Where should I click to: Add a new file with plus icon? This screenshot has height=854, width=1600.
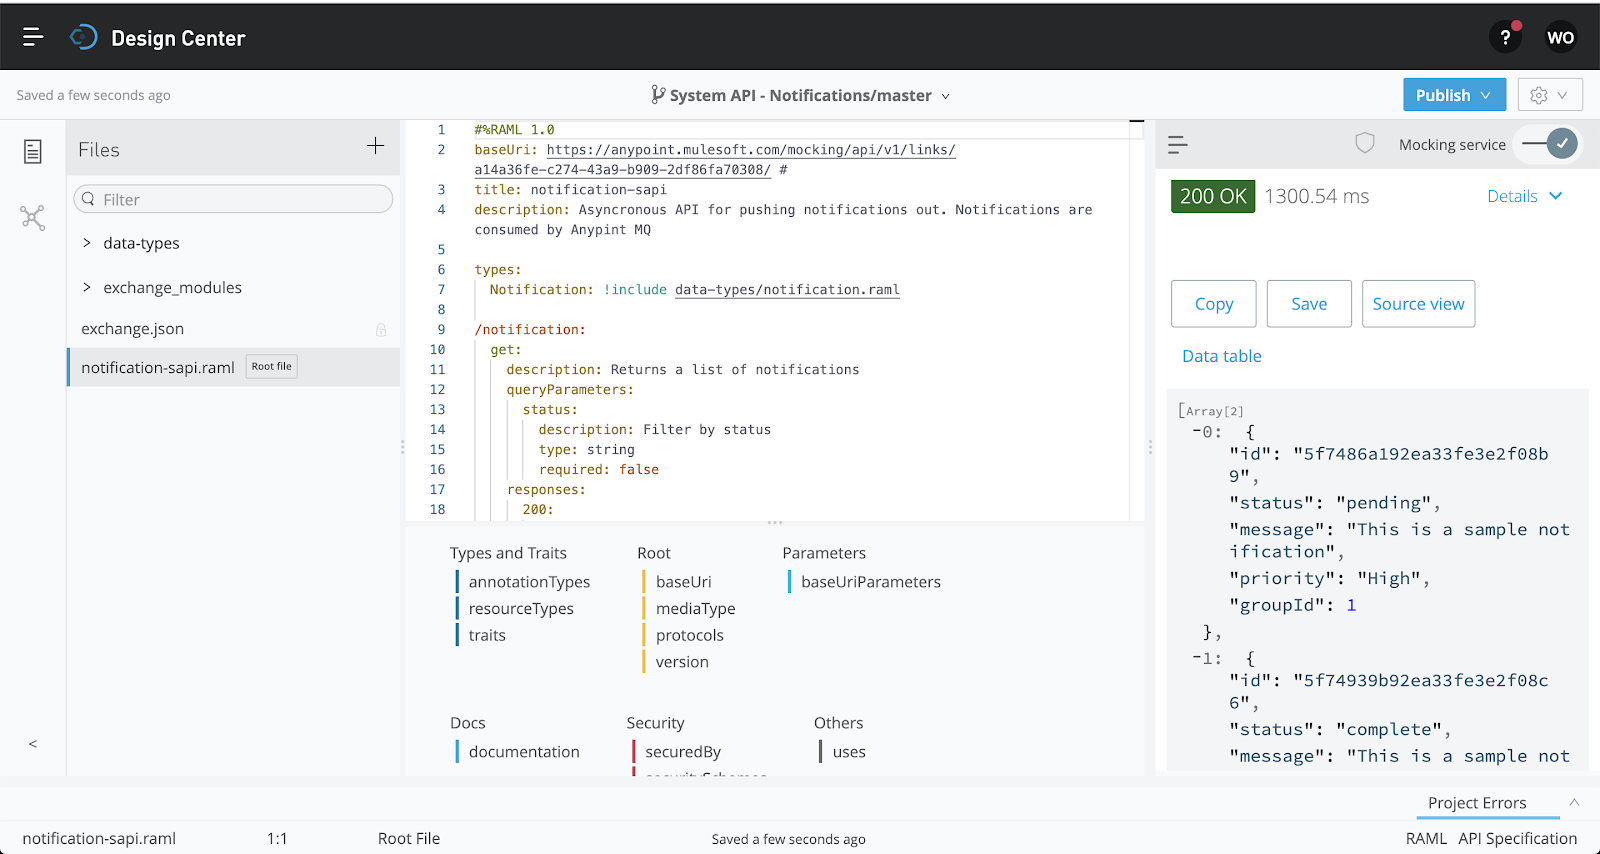coord(375,146)
